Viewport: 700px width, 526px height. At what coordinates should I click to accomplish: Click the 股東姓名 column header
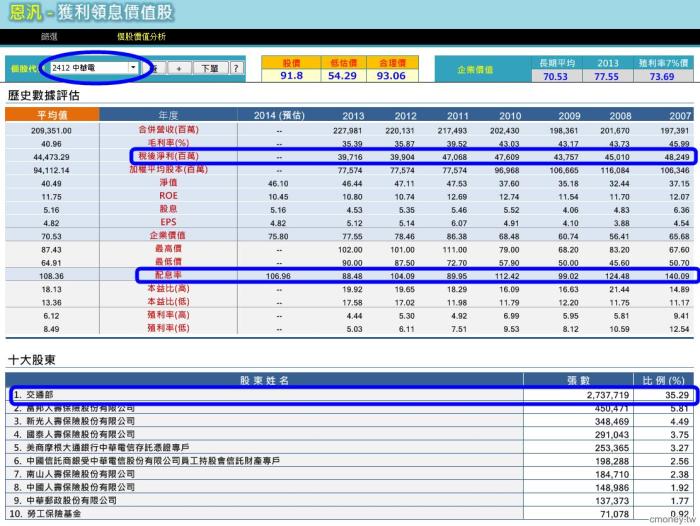[264, 380]
